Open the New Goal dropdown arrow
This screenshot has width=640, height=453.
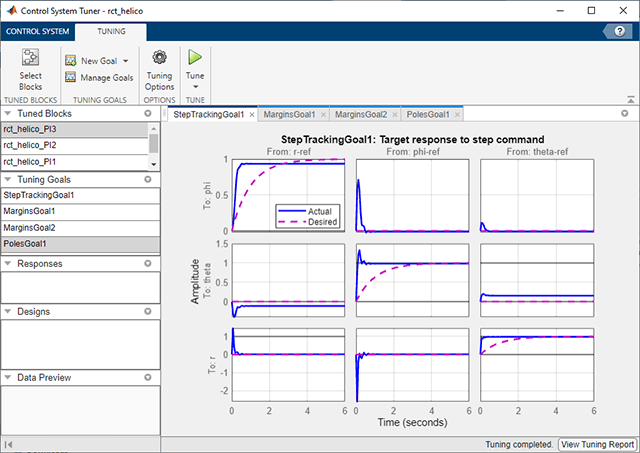click(126, 61)
